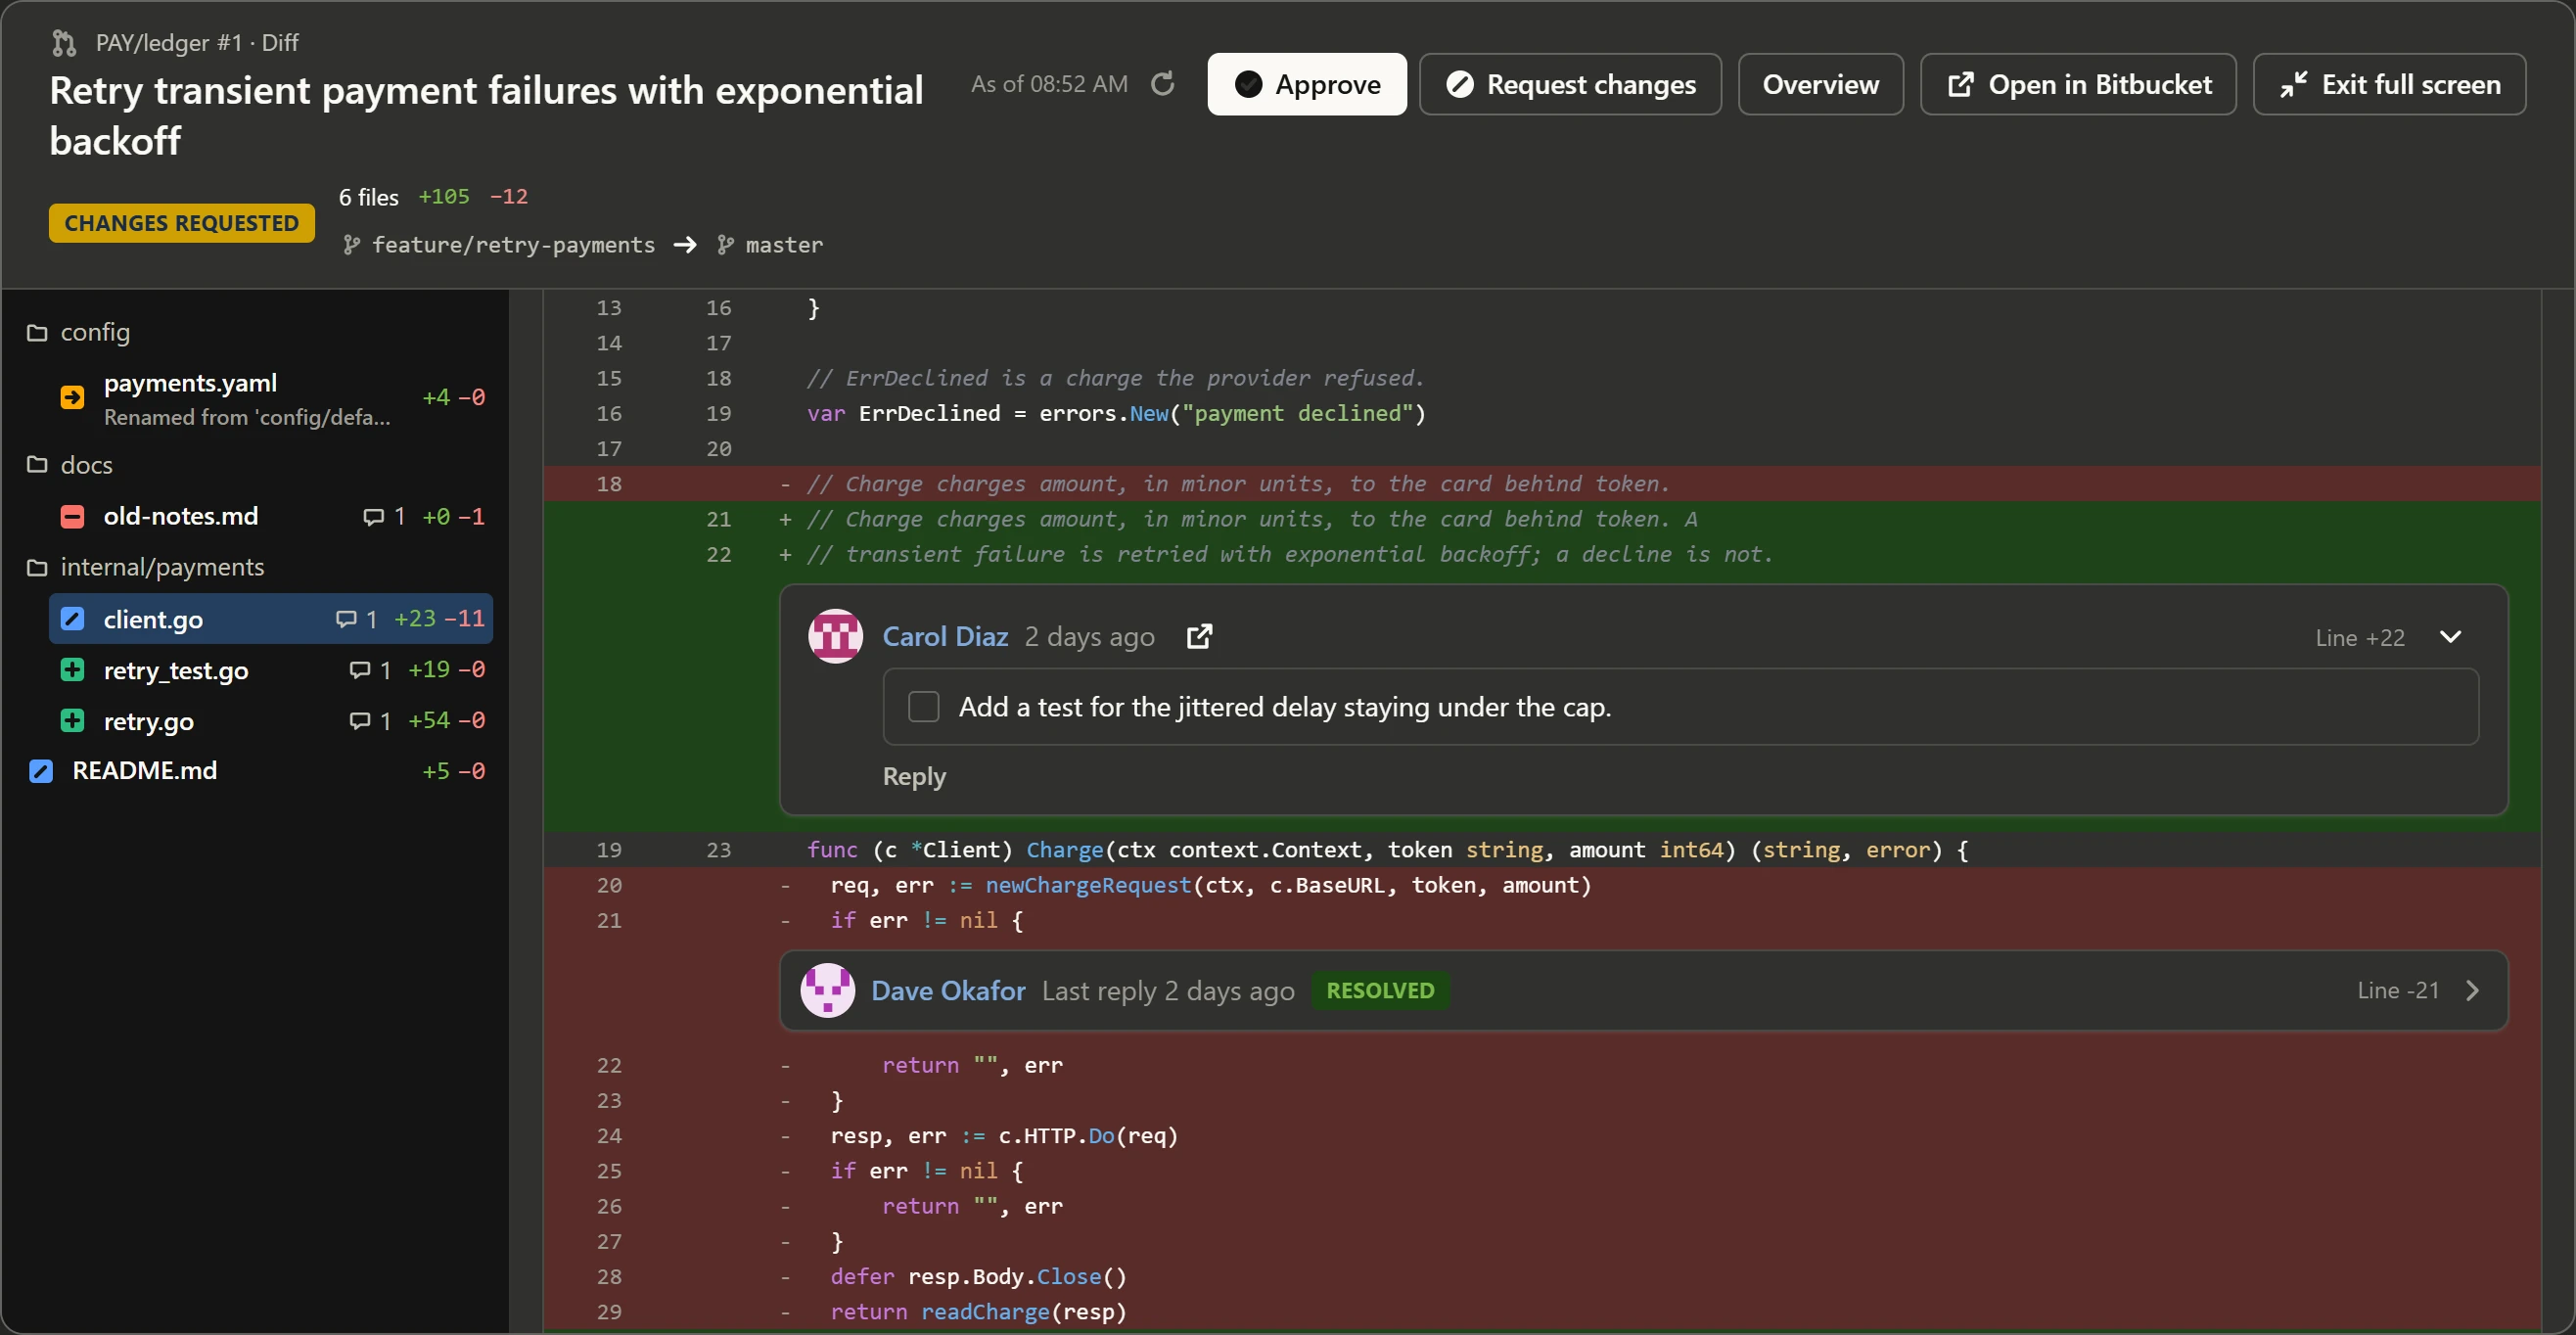Open the README.md file diff
The width and height of the screenshot is (2576, 1335).
pos(256,771)
